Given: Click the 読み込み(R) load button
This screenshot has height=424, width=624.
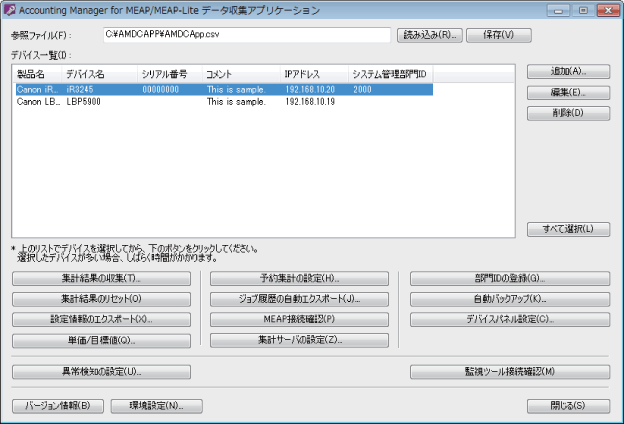Looking at the screenshot, I should click(x=429, y=34).
